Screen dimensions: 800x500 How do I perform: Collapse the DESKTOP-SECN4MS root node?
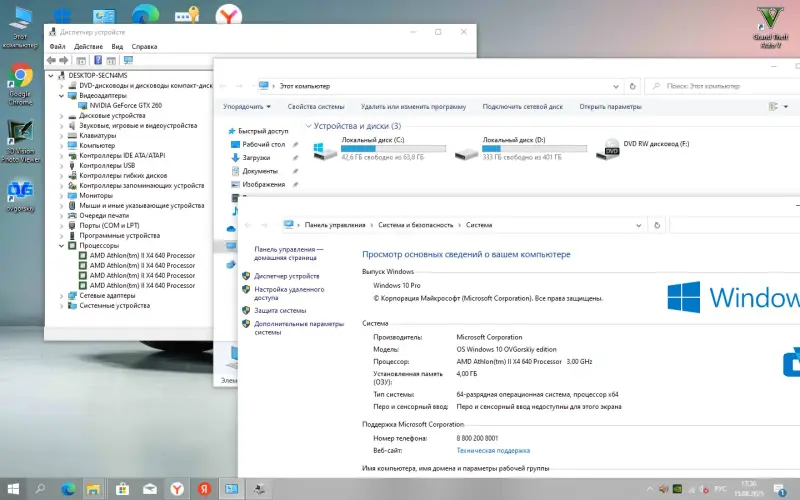tap(51, 76)
